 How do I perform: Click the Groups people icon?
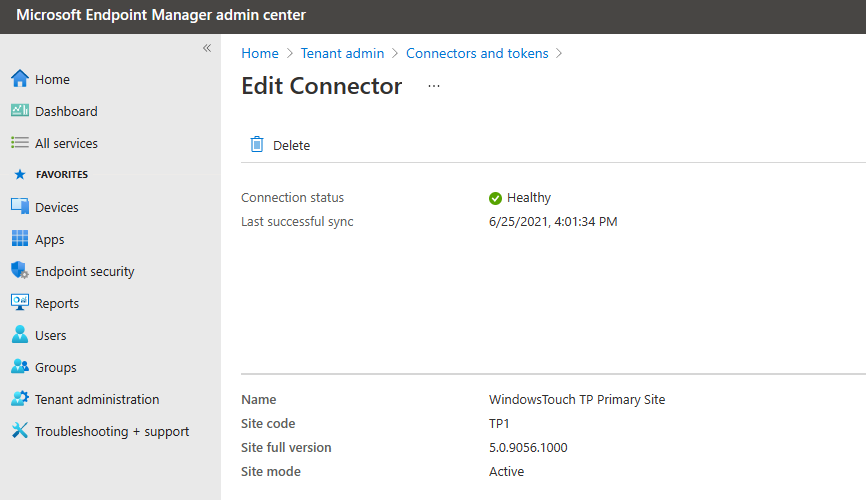(x=20, y=366)
